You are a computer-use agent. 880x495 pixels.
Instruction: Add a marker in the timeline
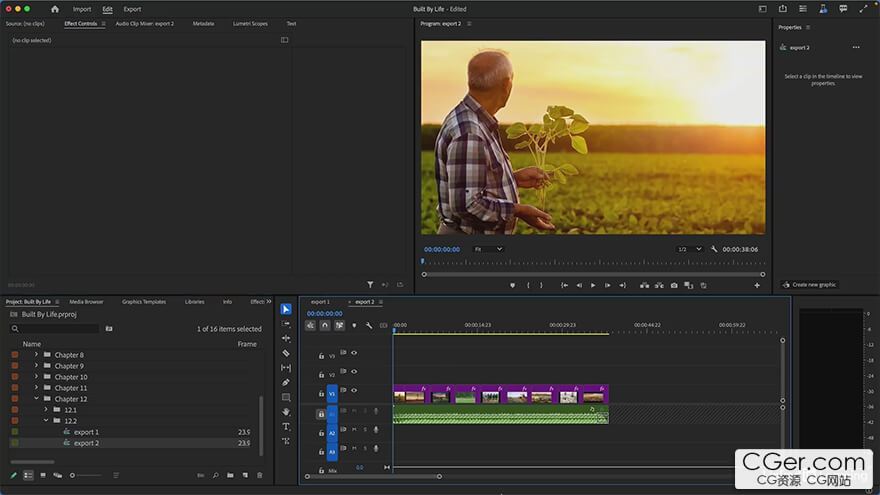click(354, 325)
